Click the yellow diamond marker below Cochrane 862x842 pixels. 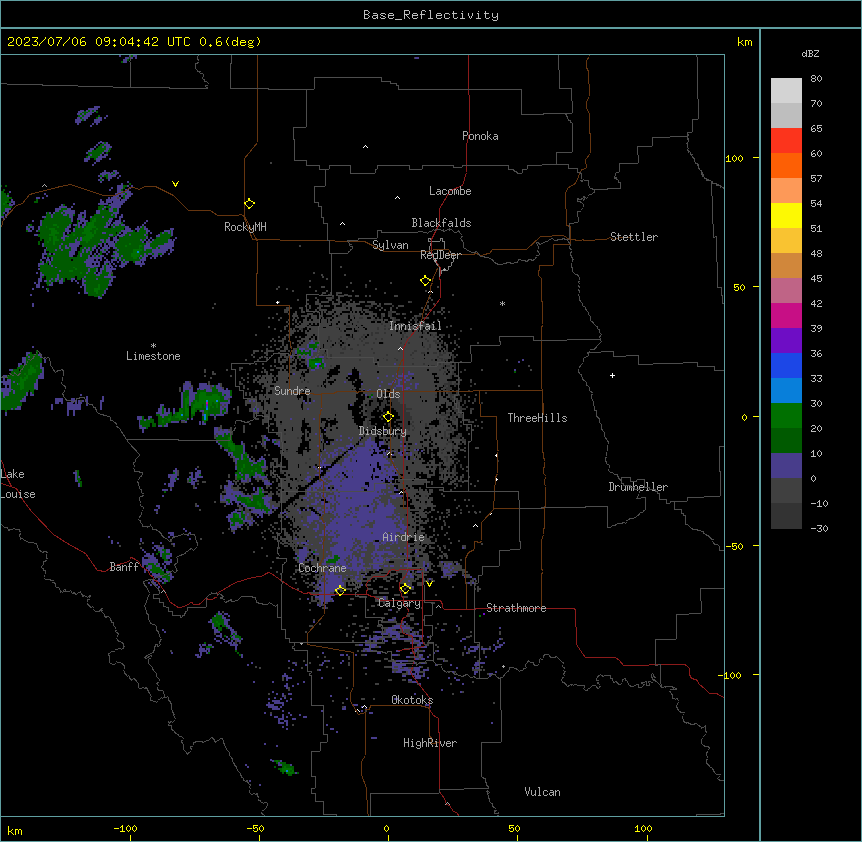pos(340,590)
